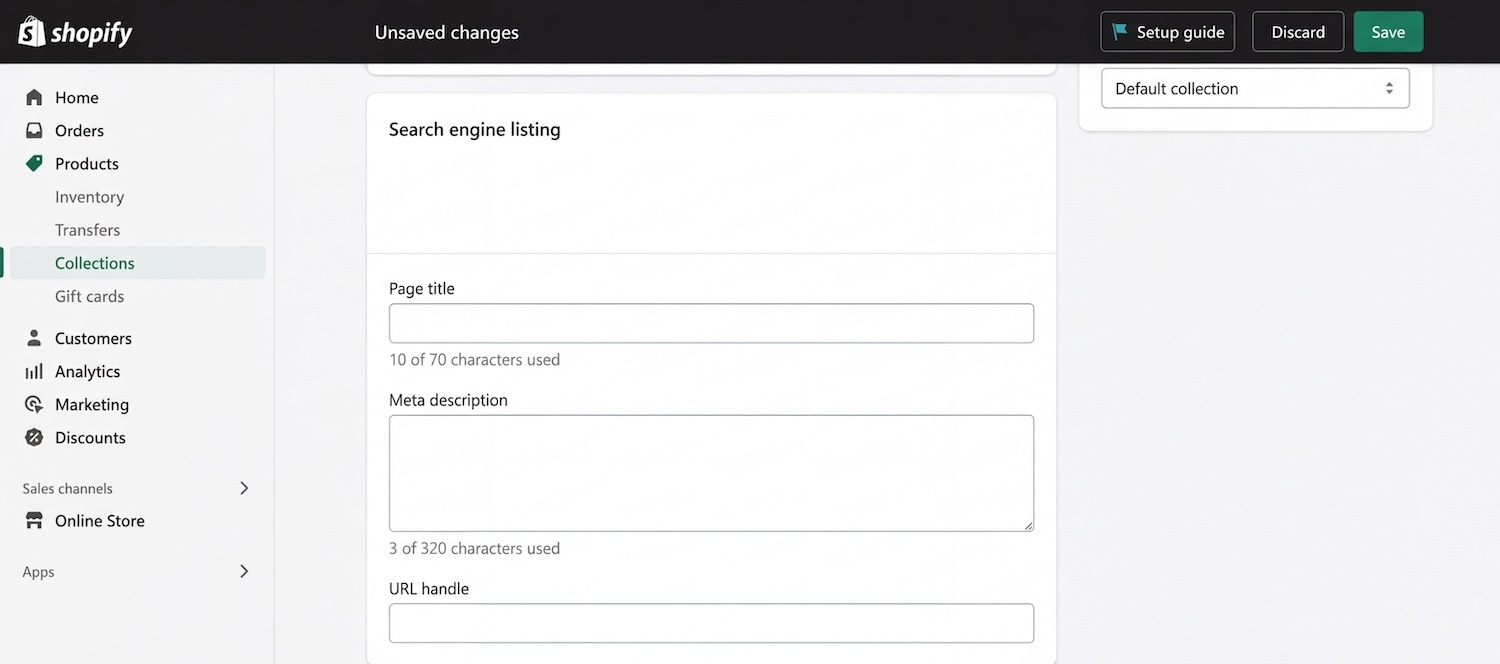Image resolution: width=1500 pixels, height=664 pixels.
Task: Click the flag icon in Setup guide
Action: (x=1120, y=32)
